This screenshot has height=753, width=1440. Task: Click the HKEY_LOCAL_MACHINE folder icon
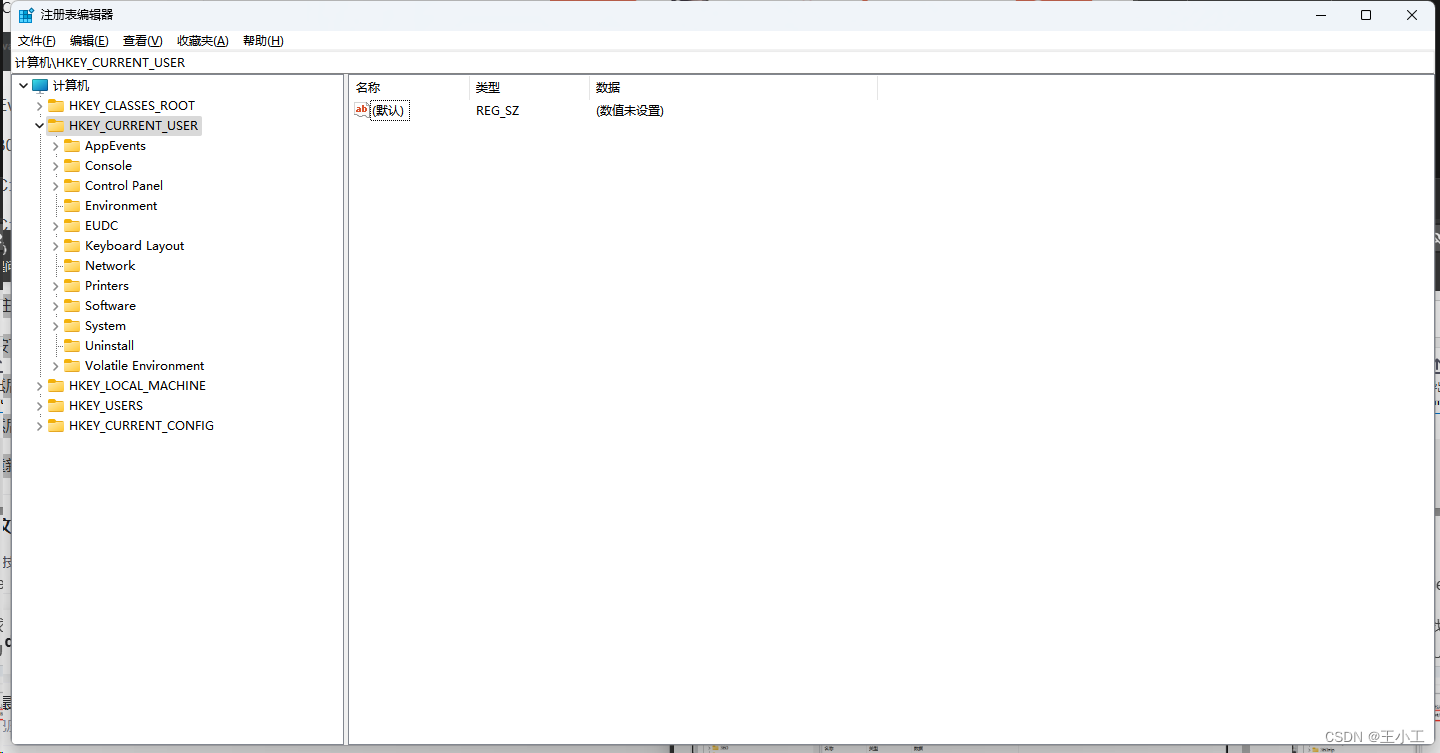coord(56,386)
